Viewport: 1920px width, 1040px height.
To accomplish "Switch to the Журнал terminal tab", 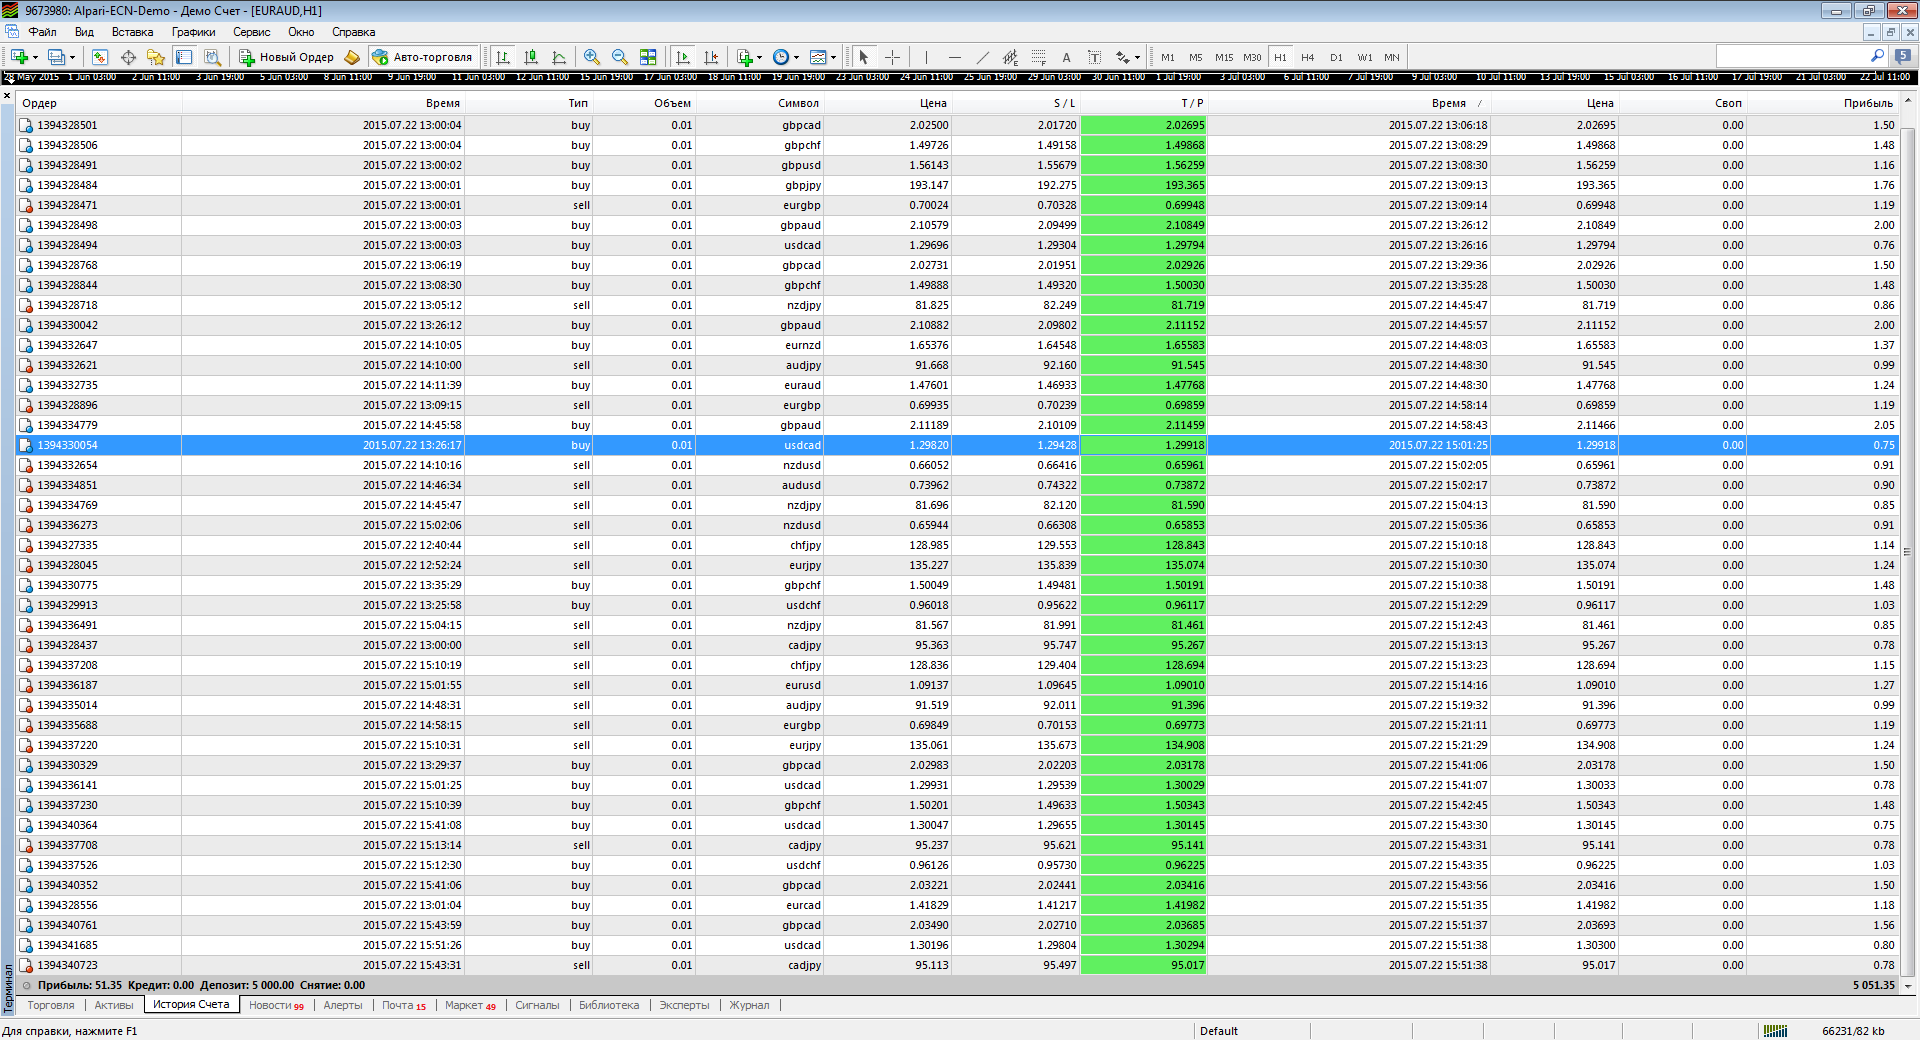I will (749, 1005).
